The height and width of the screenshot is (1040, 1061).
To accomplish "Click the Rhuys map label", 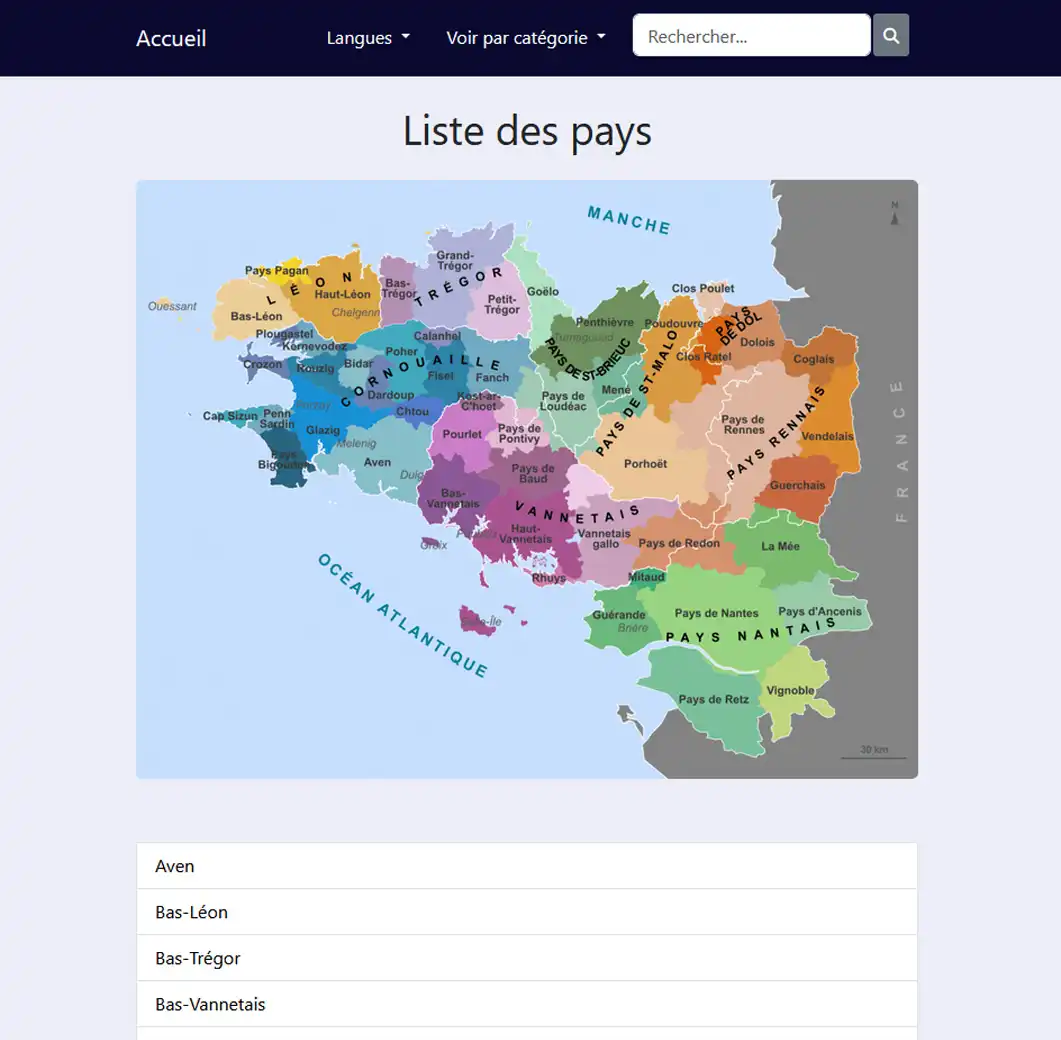I will pos(548,579).
